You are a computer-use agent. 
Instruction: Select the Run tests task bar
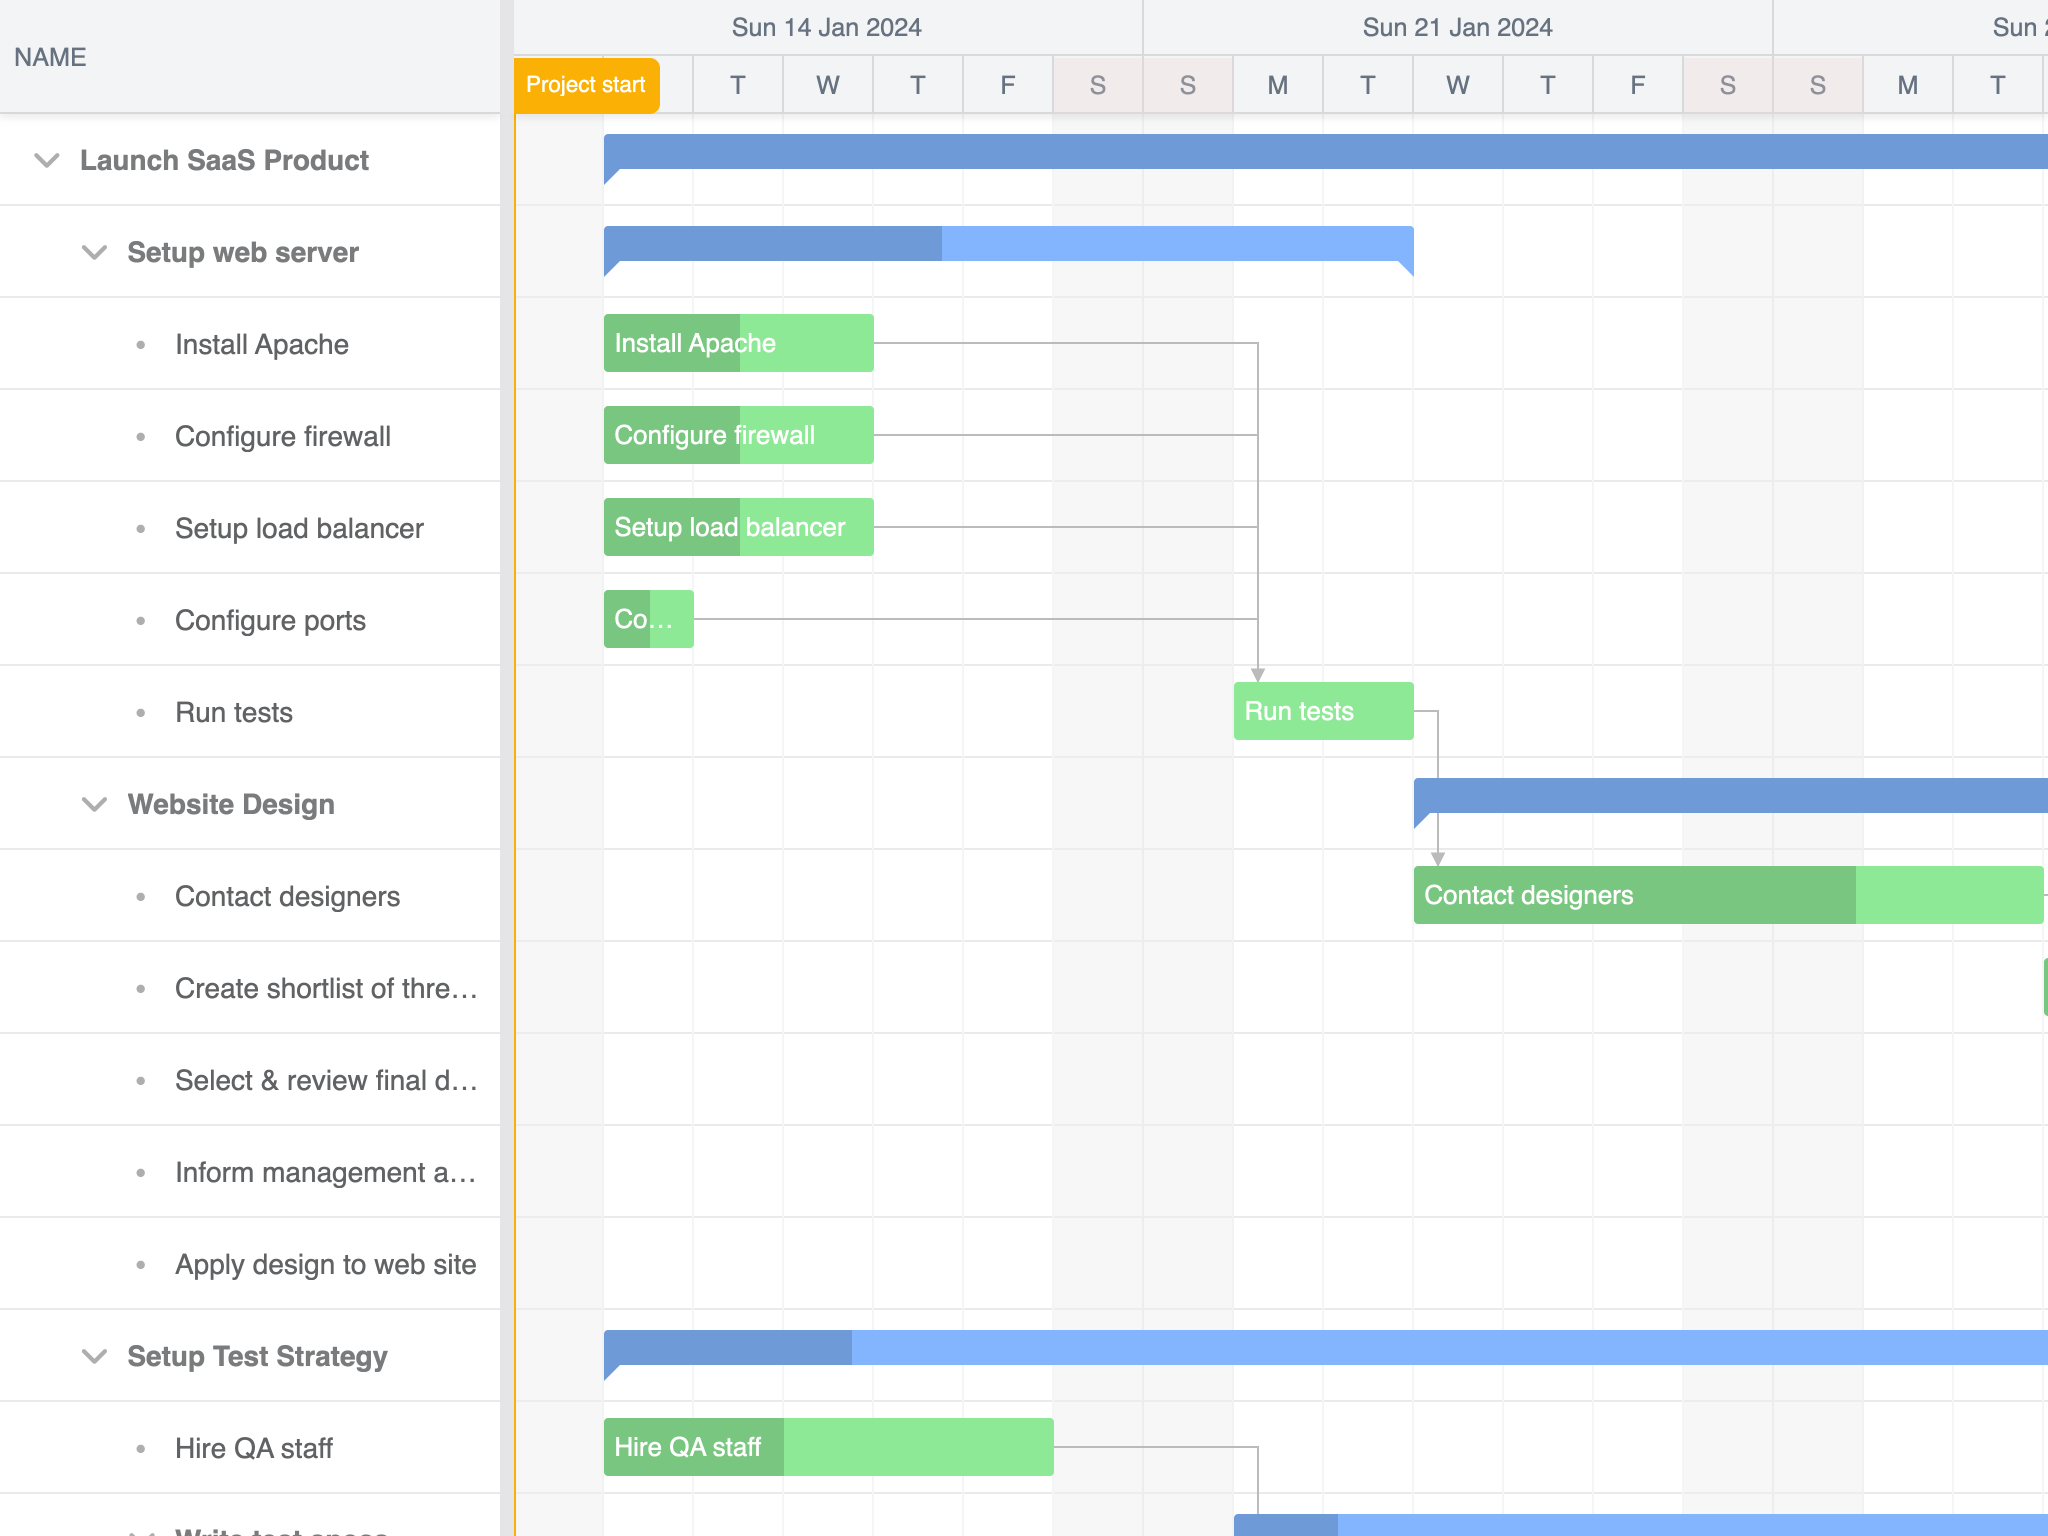pos(1322,711)
